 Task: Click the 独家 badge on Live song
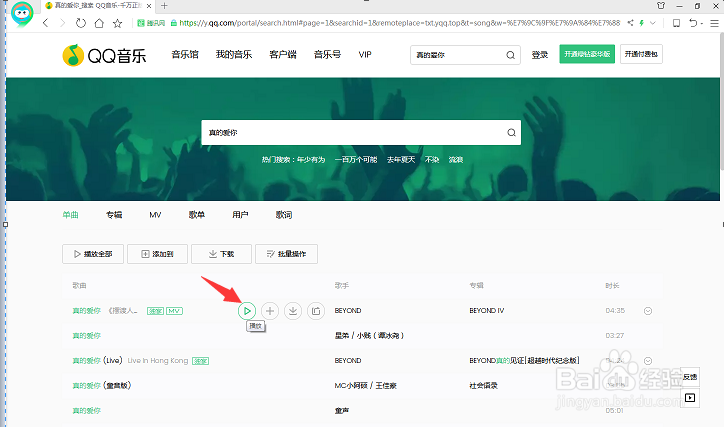(200, 361)
